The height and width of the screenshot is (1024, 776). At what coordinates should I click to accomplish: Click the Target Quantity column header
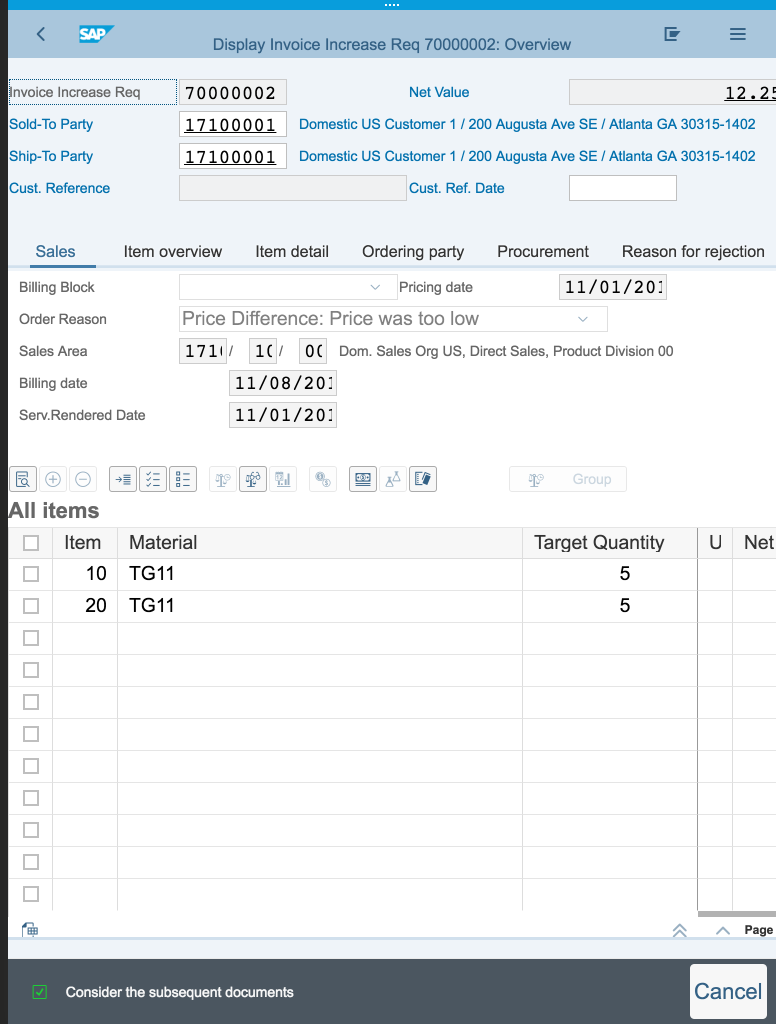(x=610, y=543)
